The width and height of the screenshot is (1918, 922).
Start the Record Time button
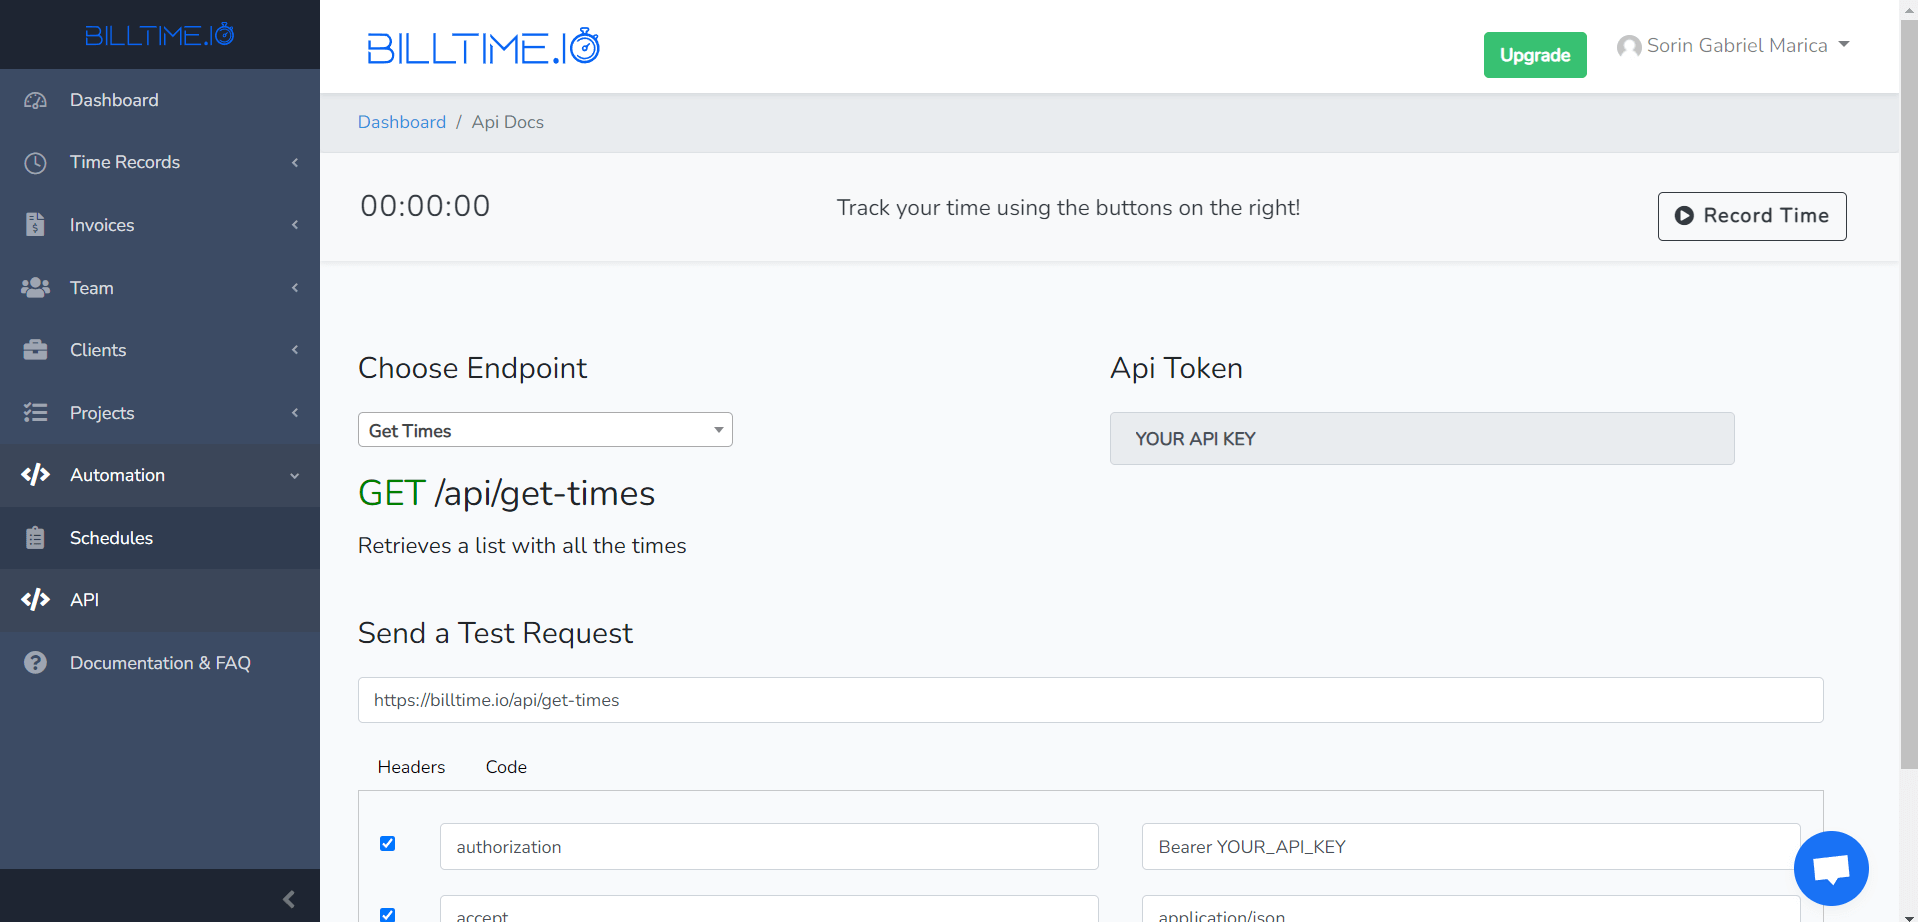point(1752,216)
